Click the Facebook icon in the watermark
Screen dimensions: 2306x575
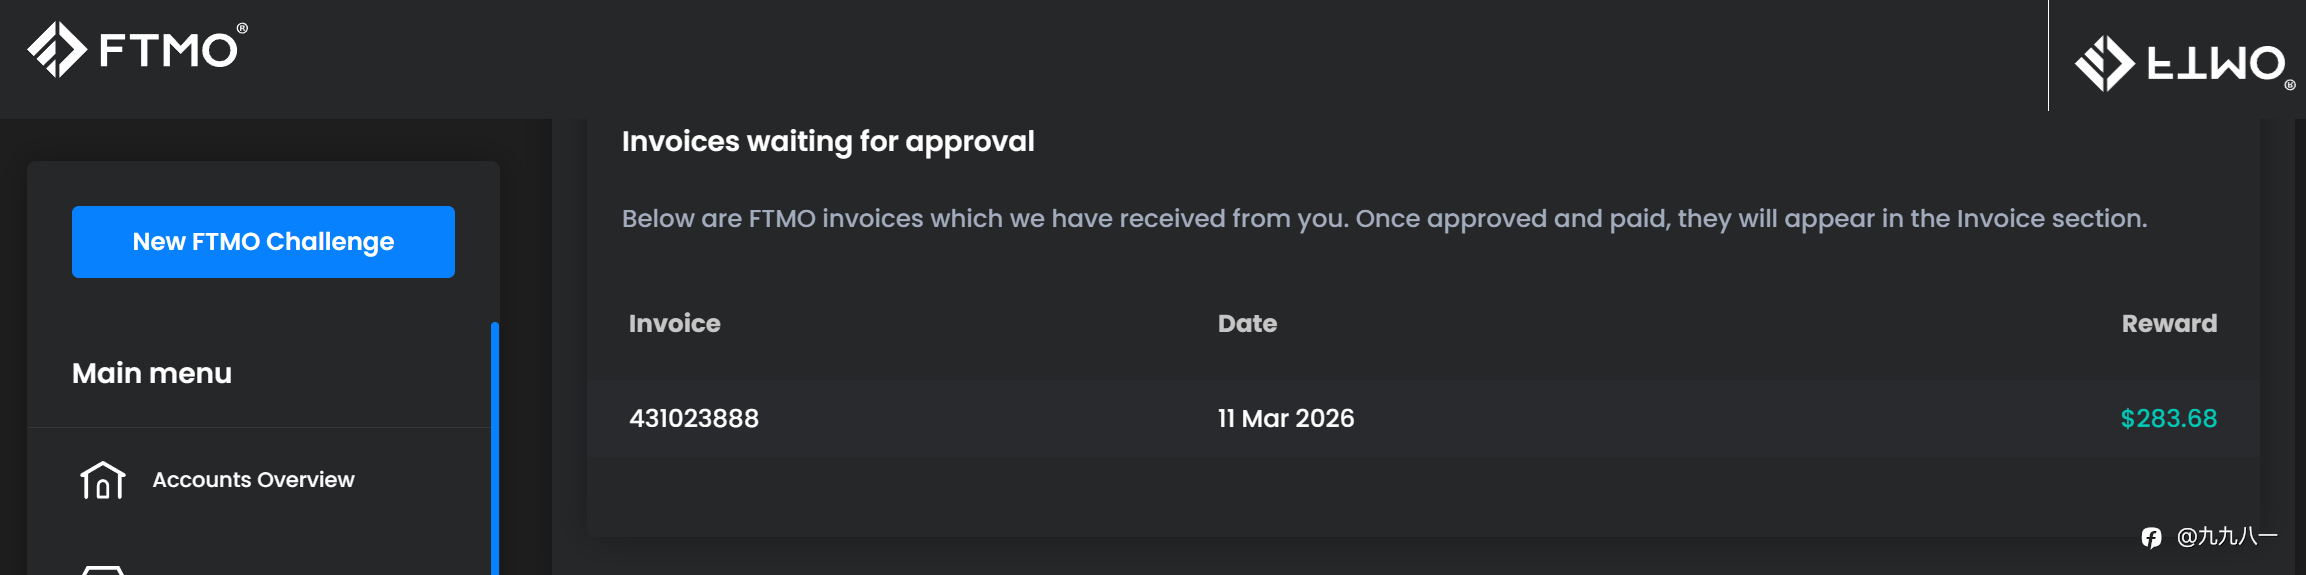pos(2152,538)
